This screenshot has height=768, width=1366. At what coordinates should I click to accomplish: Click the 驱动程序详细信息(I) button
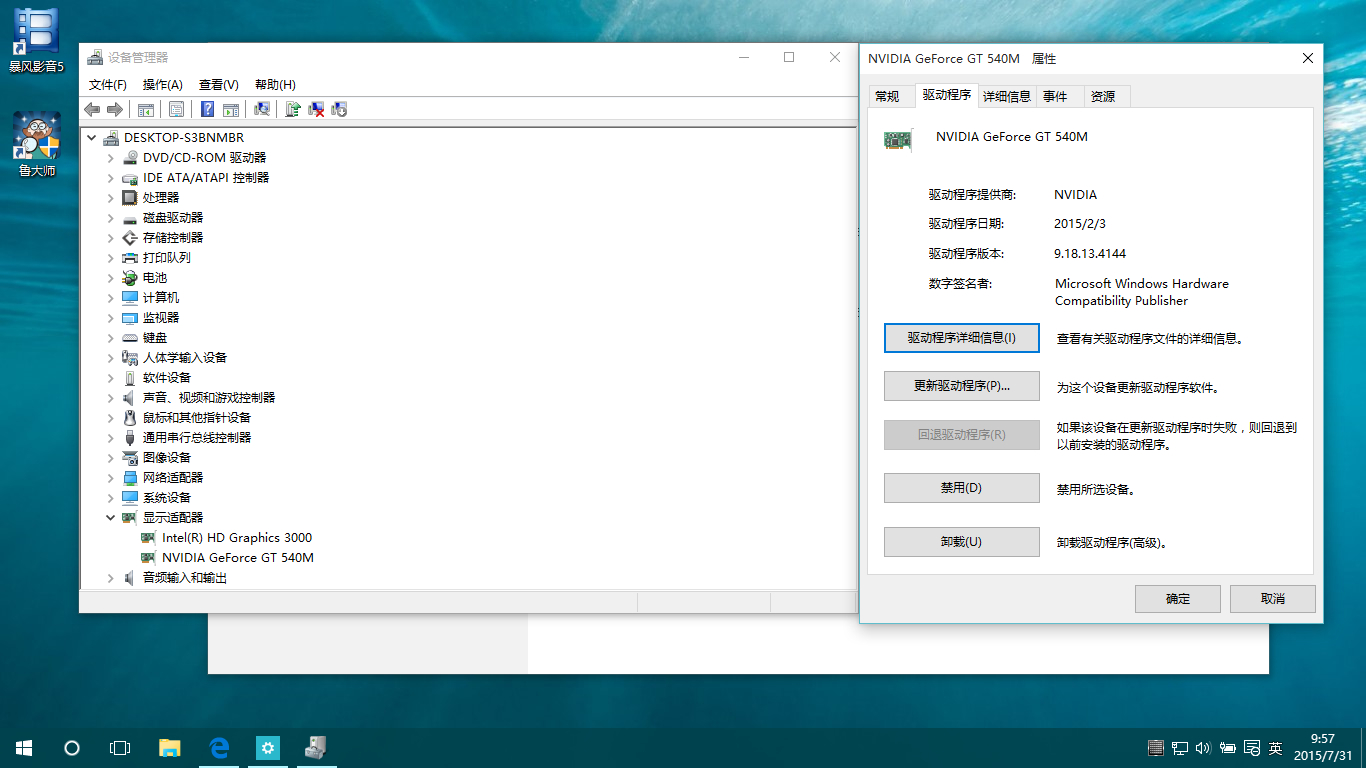pyautogui.click(x=962, y=338)
